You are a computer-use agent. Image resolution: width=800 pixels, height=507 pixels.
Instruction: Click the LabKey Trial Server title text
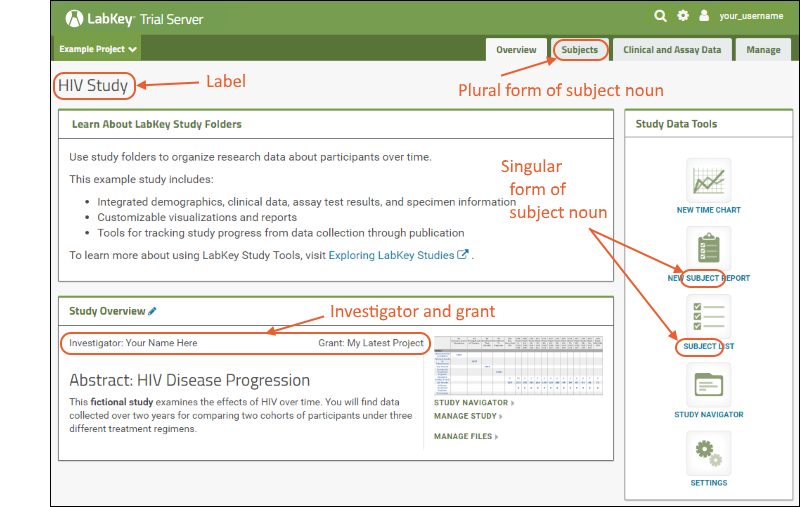pyautogui.click(x=145, y=19)
